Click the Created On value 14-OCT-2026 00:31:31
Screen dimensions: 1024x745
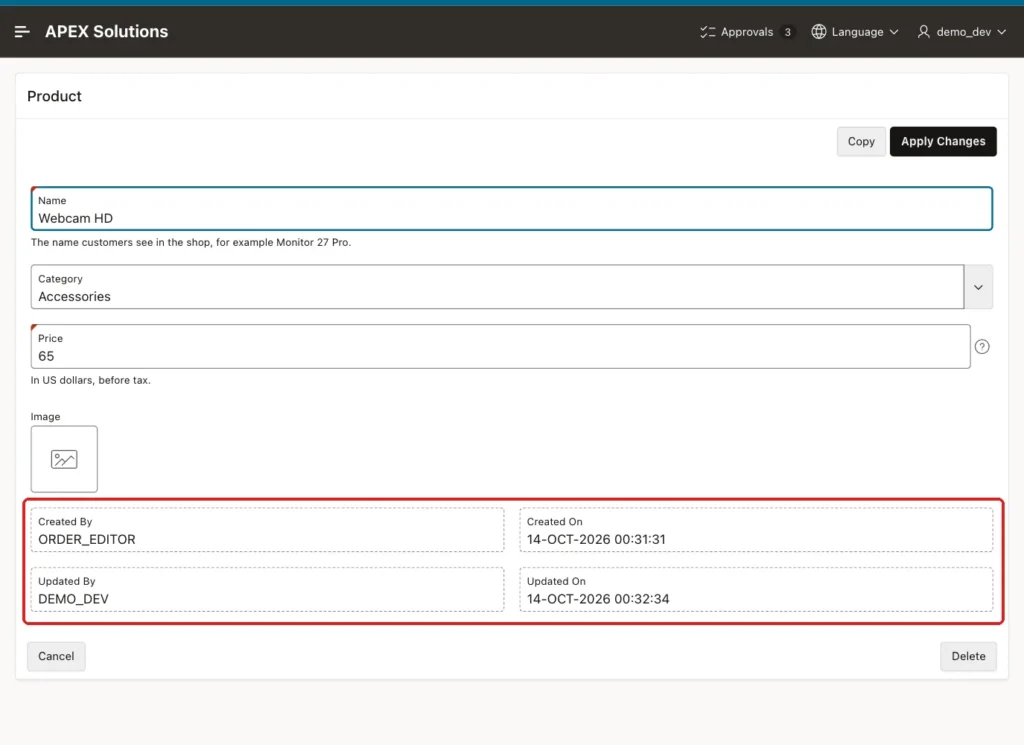(x=596, y=539)
